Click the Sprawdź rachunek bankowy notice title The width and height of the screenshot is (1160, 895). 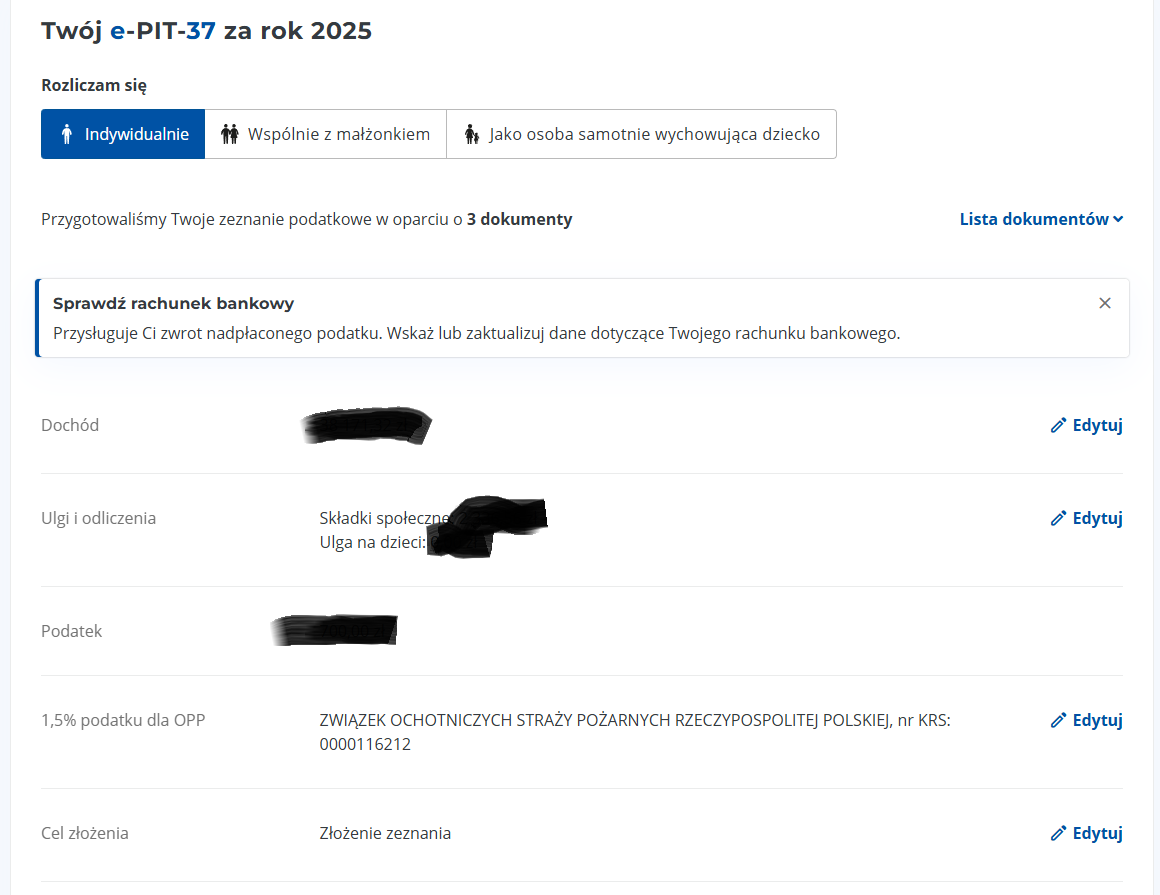[x=173, y=303]
